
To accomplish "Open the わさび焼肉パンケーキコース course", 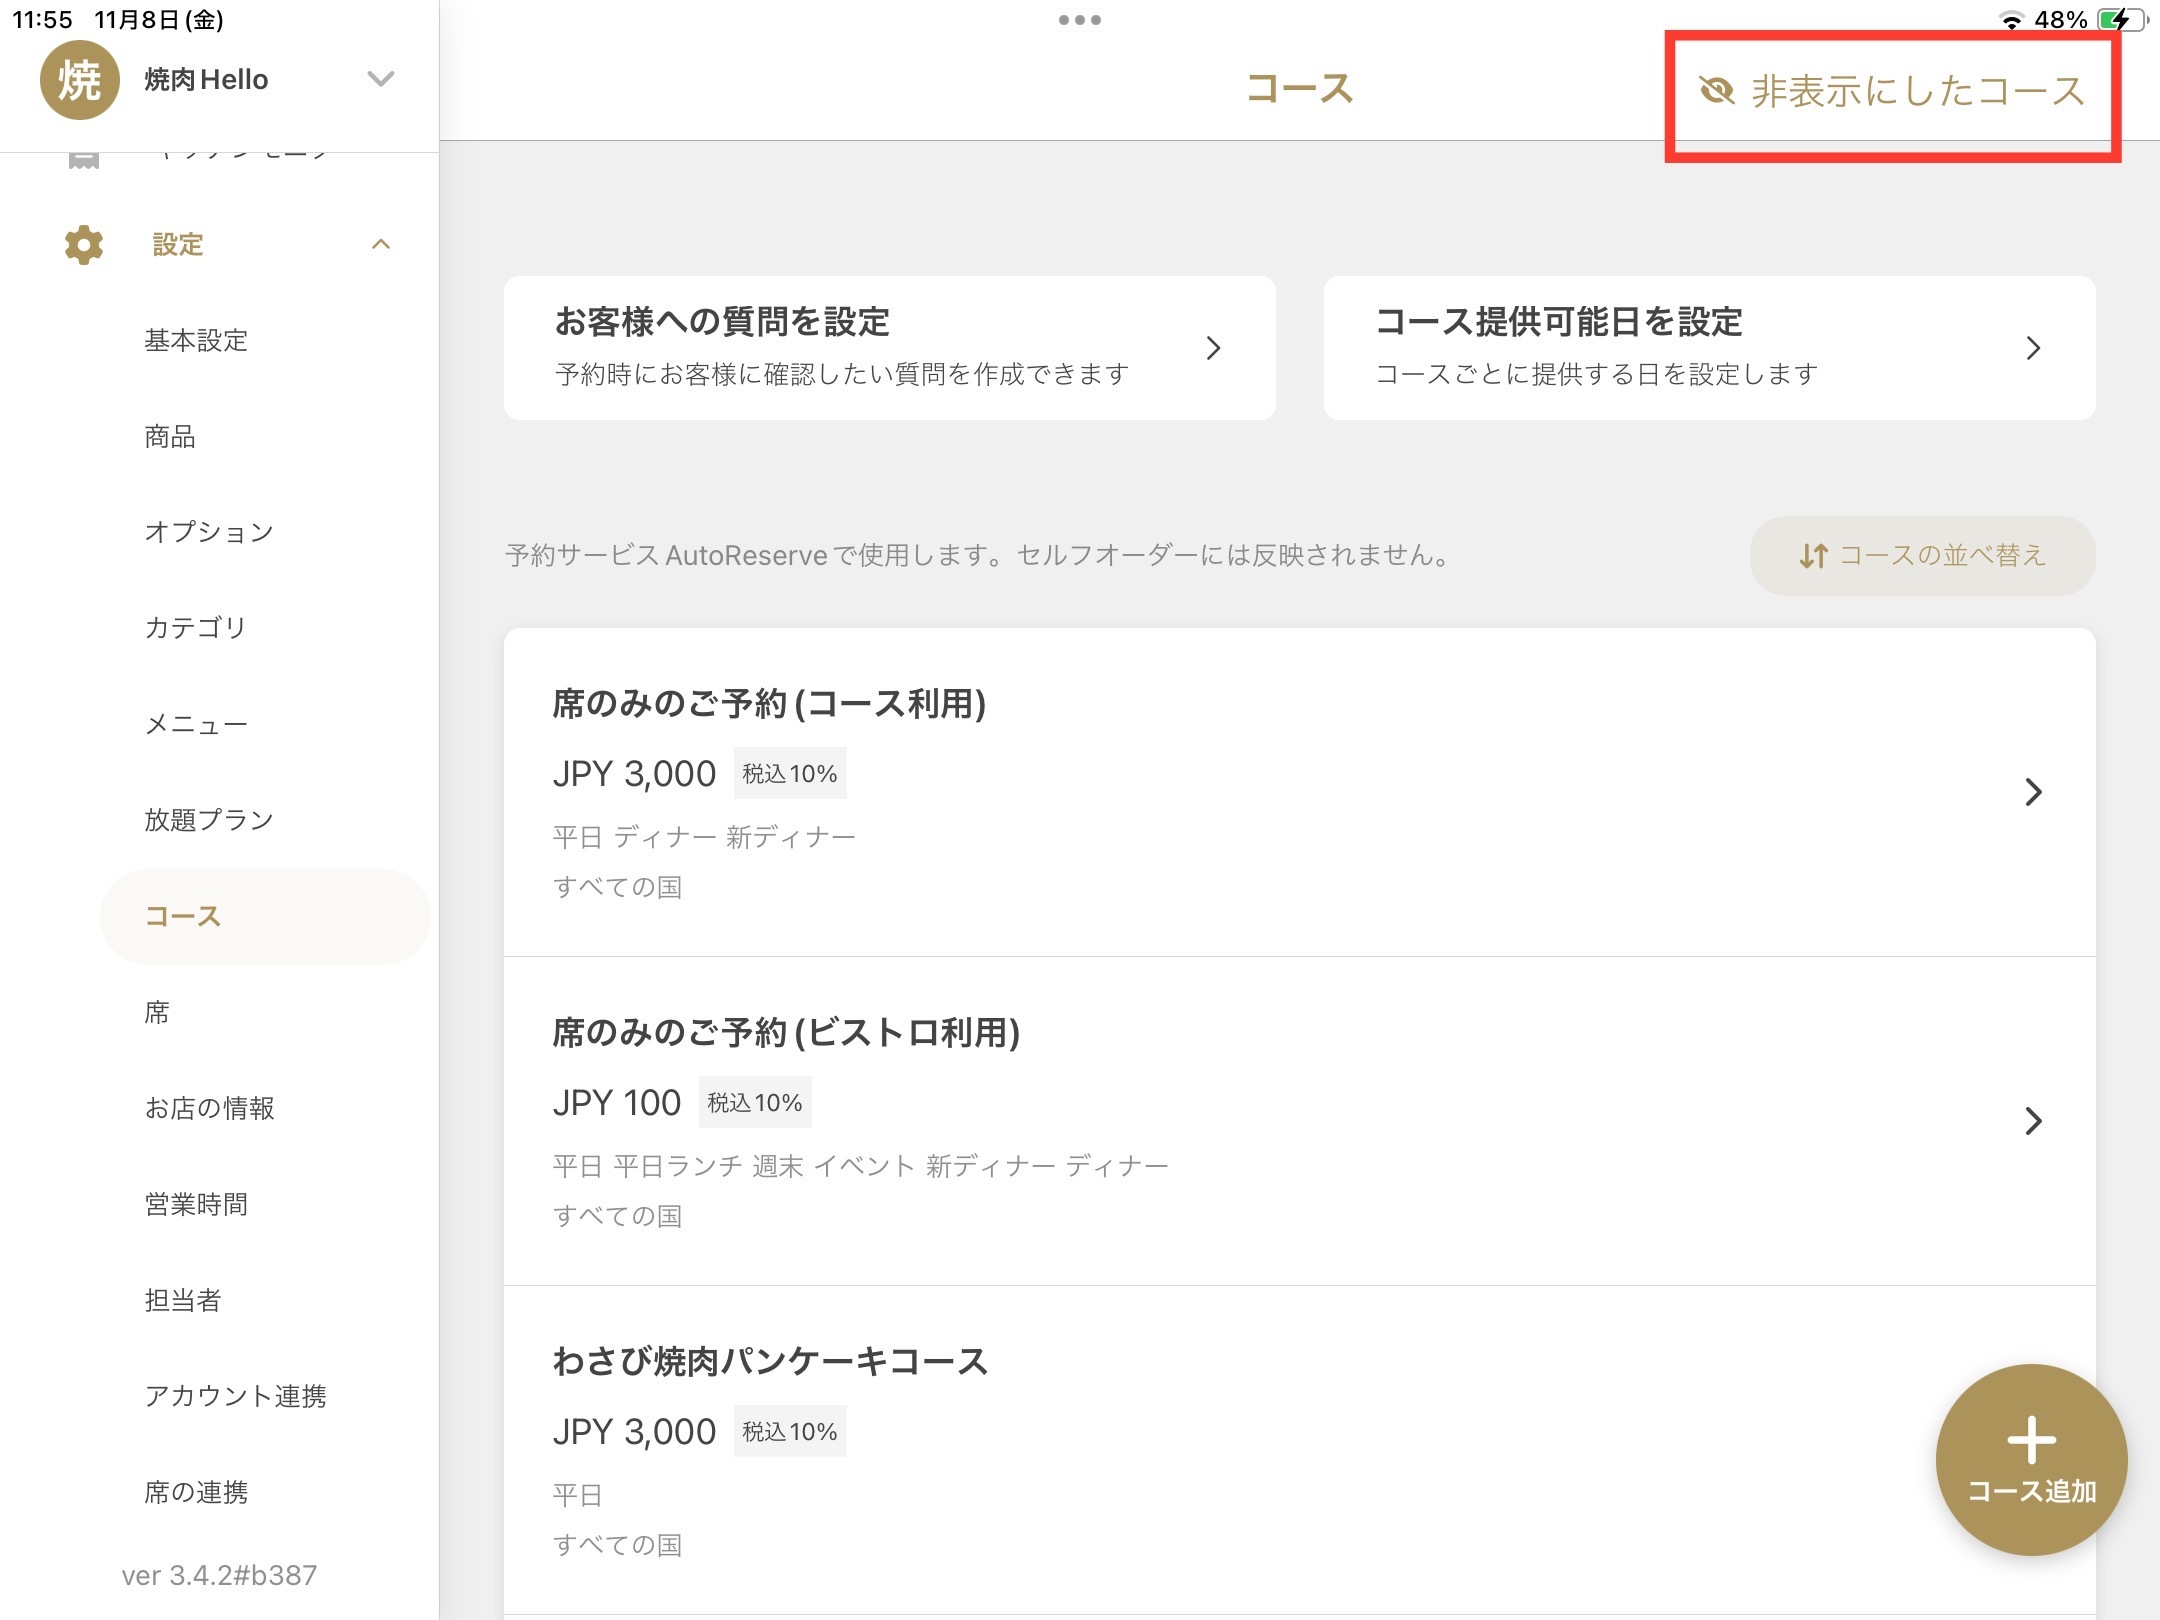I will pos(1300,1450).
